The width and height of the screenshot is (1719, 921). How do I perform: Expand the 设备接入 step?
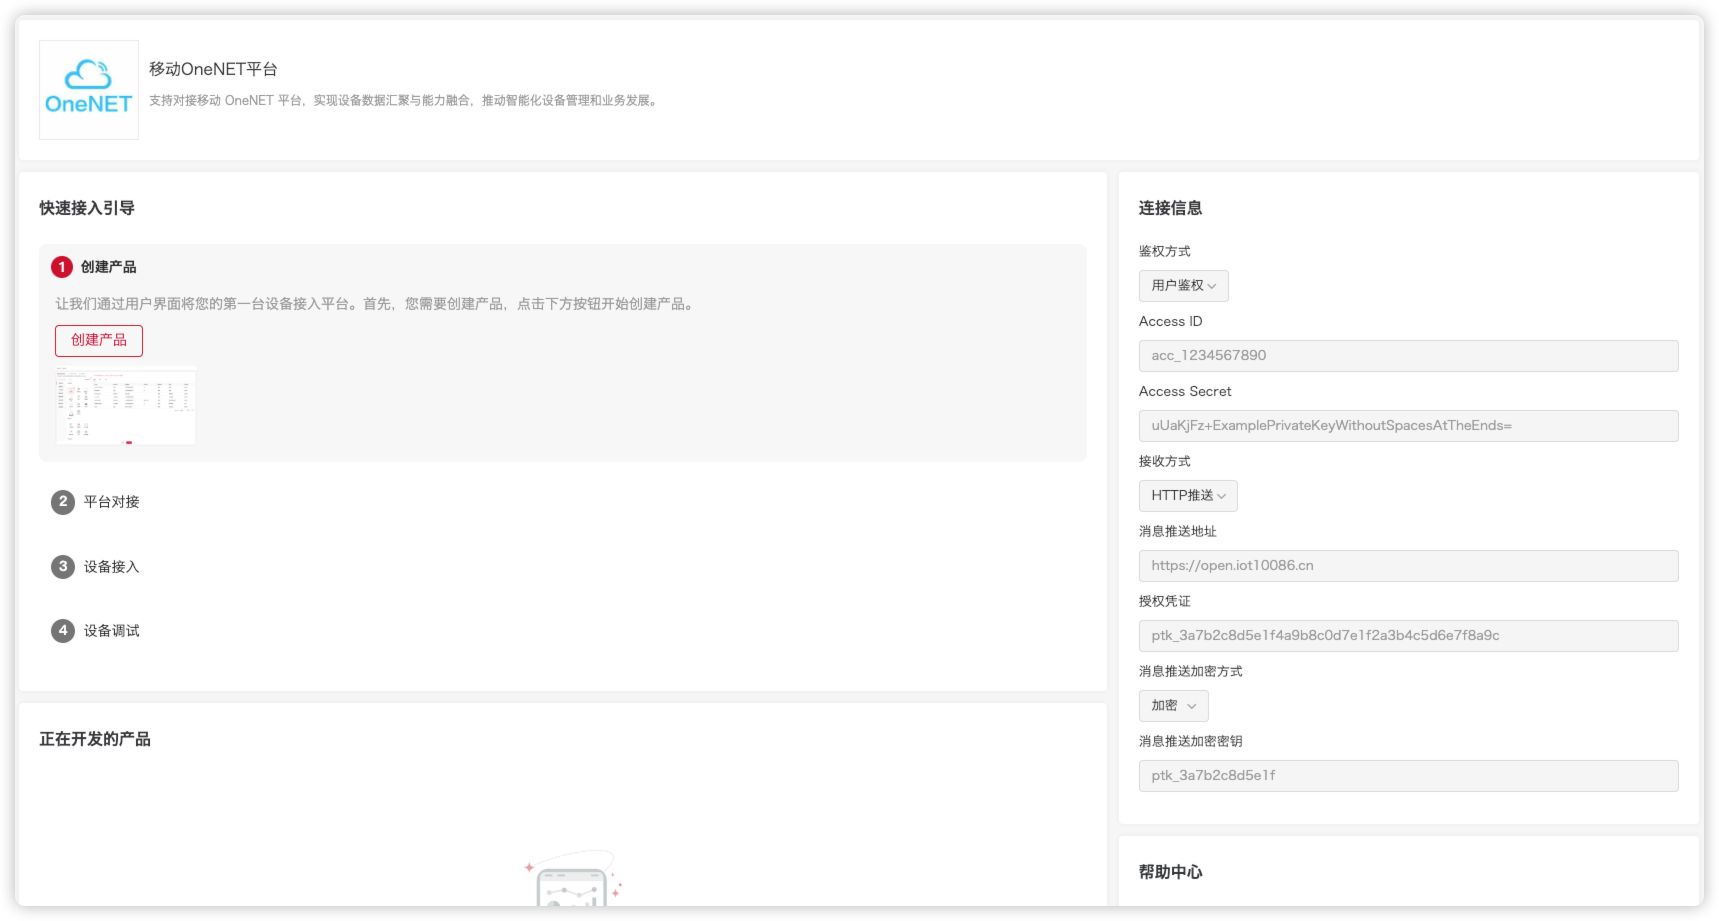pyautogui.click(x=111, y=567)
